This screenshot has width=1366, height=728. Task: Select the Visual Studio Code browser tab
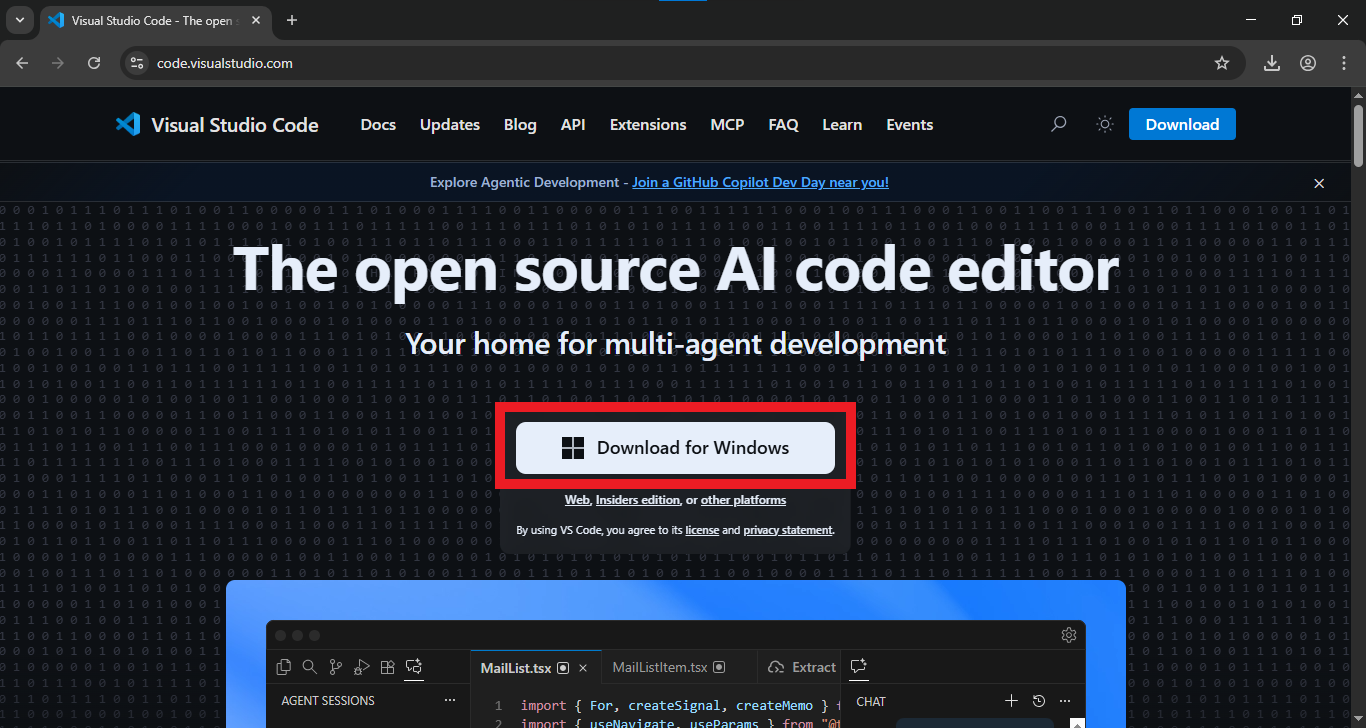(x=156, y=20)
